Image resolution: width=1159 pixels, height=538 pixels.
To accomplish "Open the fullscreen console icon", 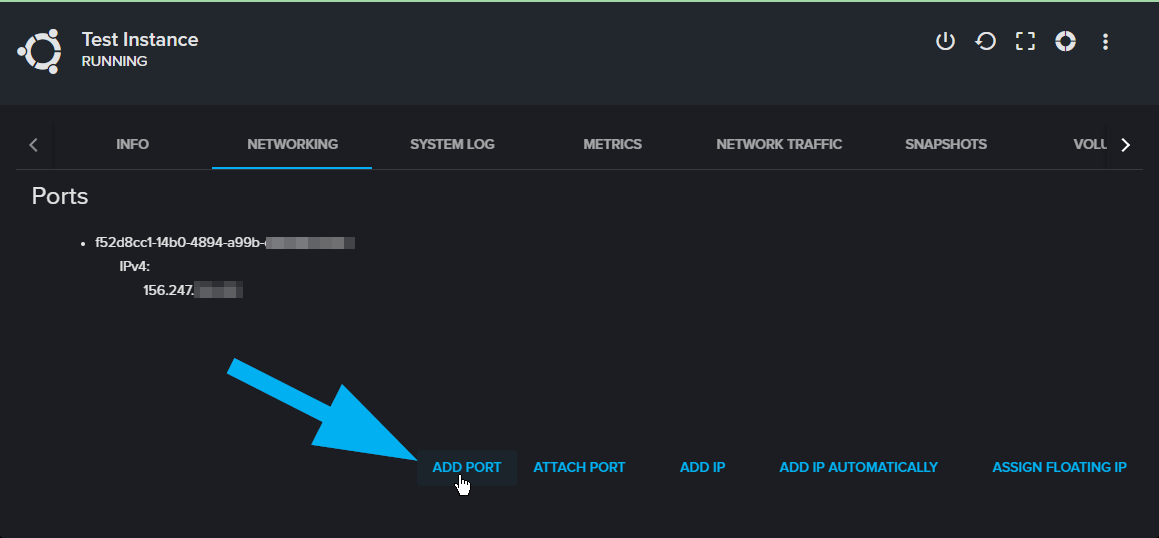I will point(1025,41).
